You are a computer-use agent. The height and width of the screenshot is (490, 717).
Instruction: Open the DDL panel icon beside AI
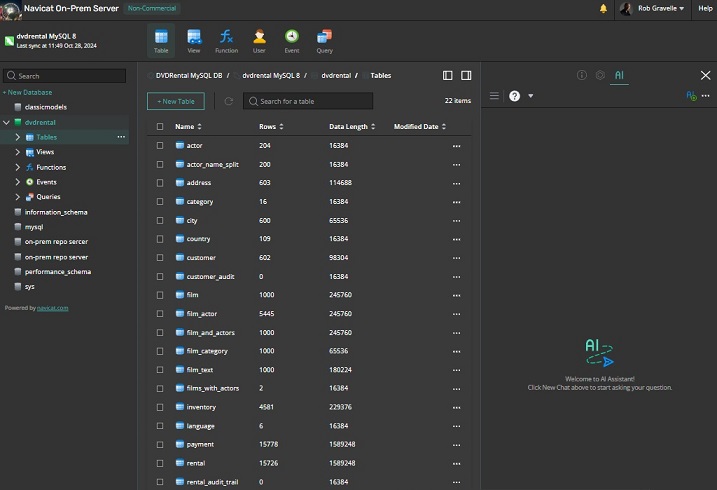600,75
